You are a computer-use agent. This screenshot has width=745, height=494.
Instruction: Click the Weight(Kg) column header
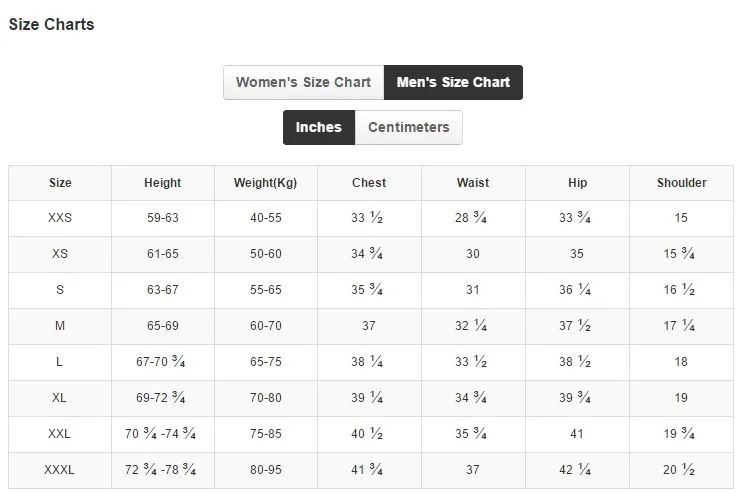[x=266, y=183]
